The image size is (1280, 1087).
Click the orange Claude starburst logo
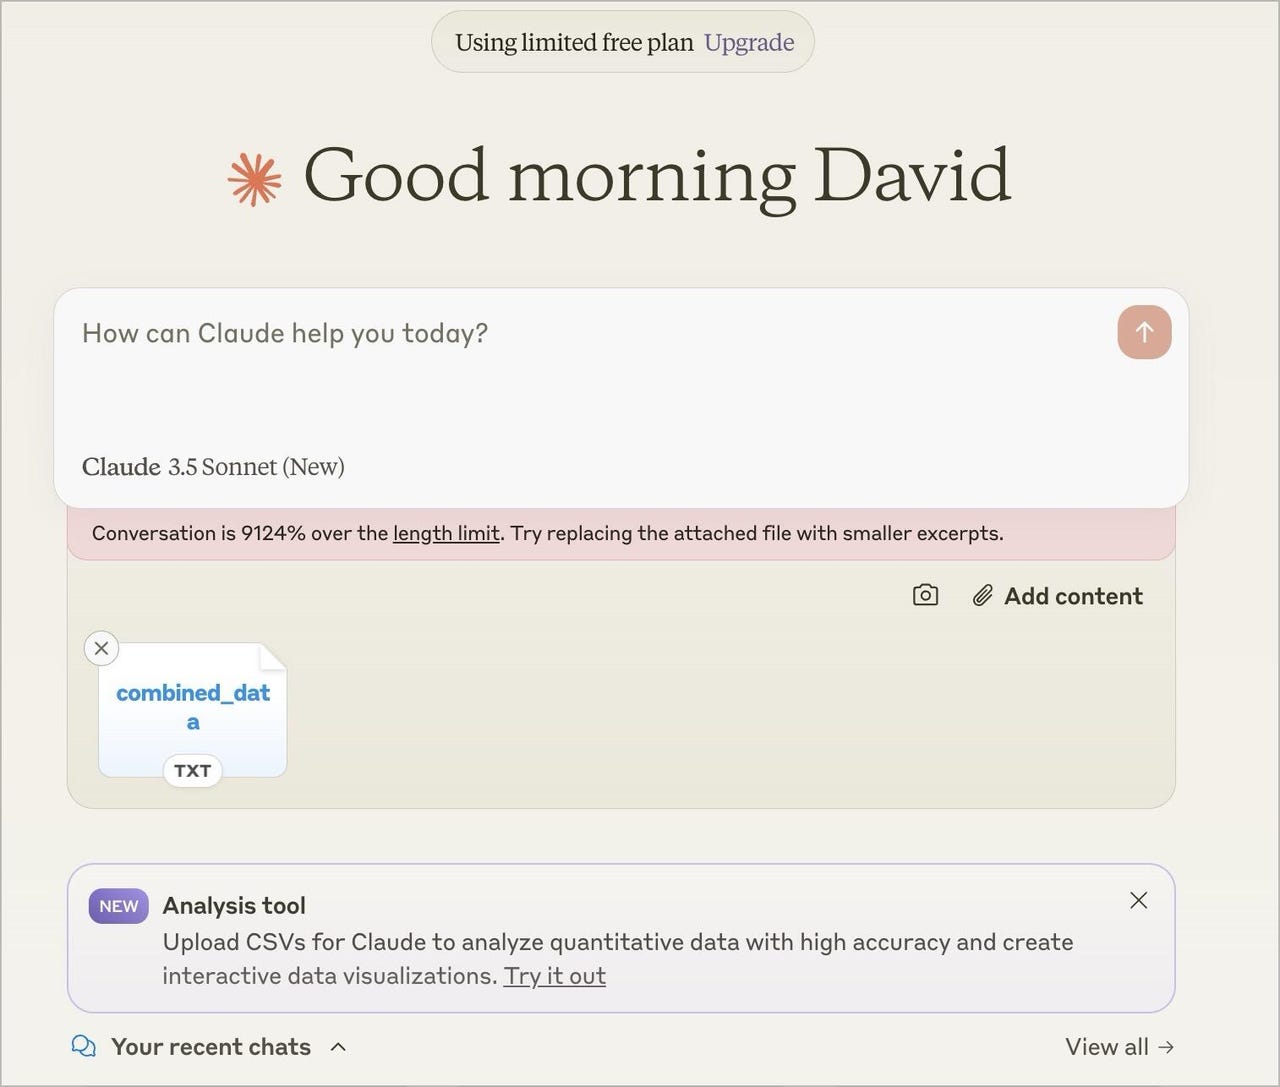[254, 179]
